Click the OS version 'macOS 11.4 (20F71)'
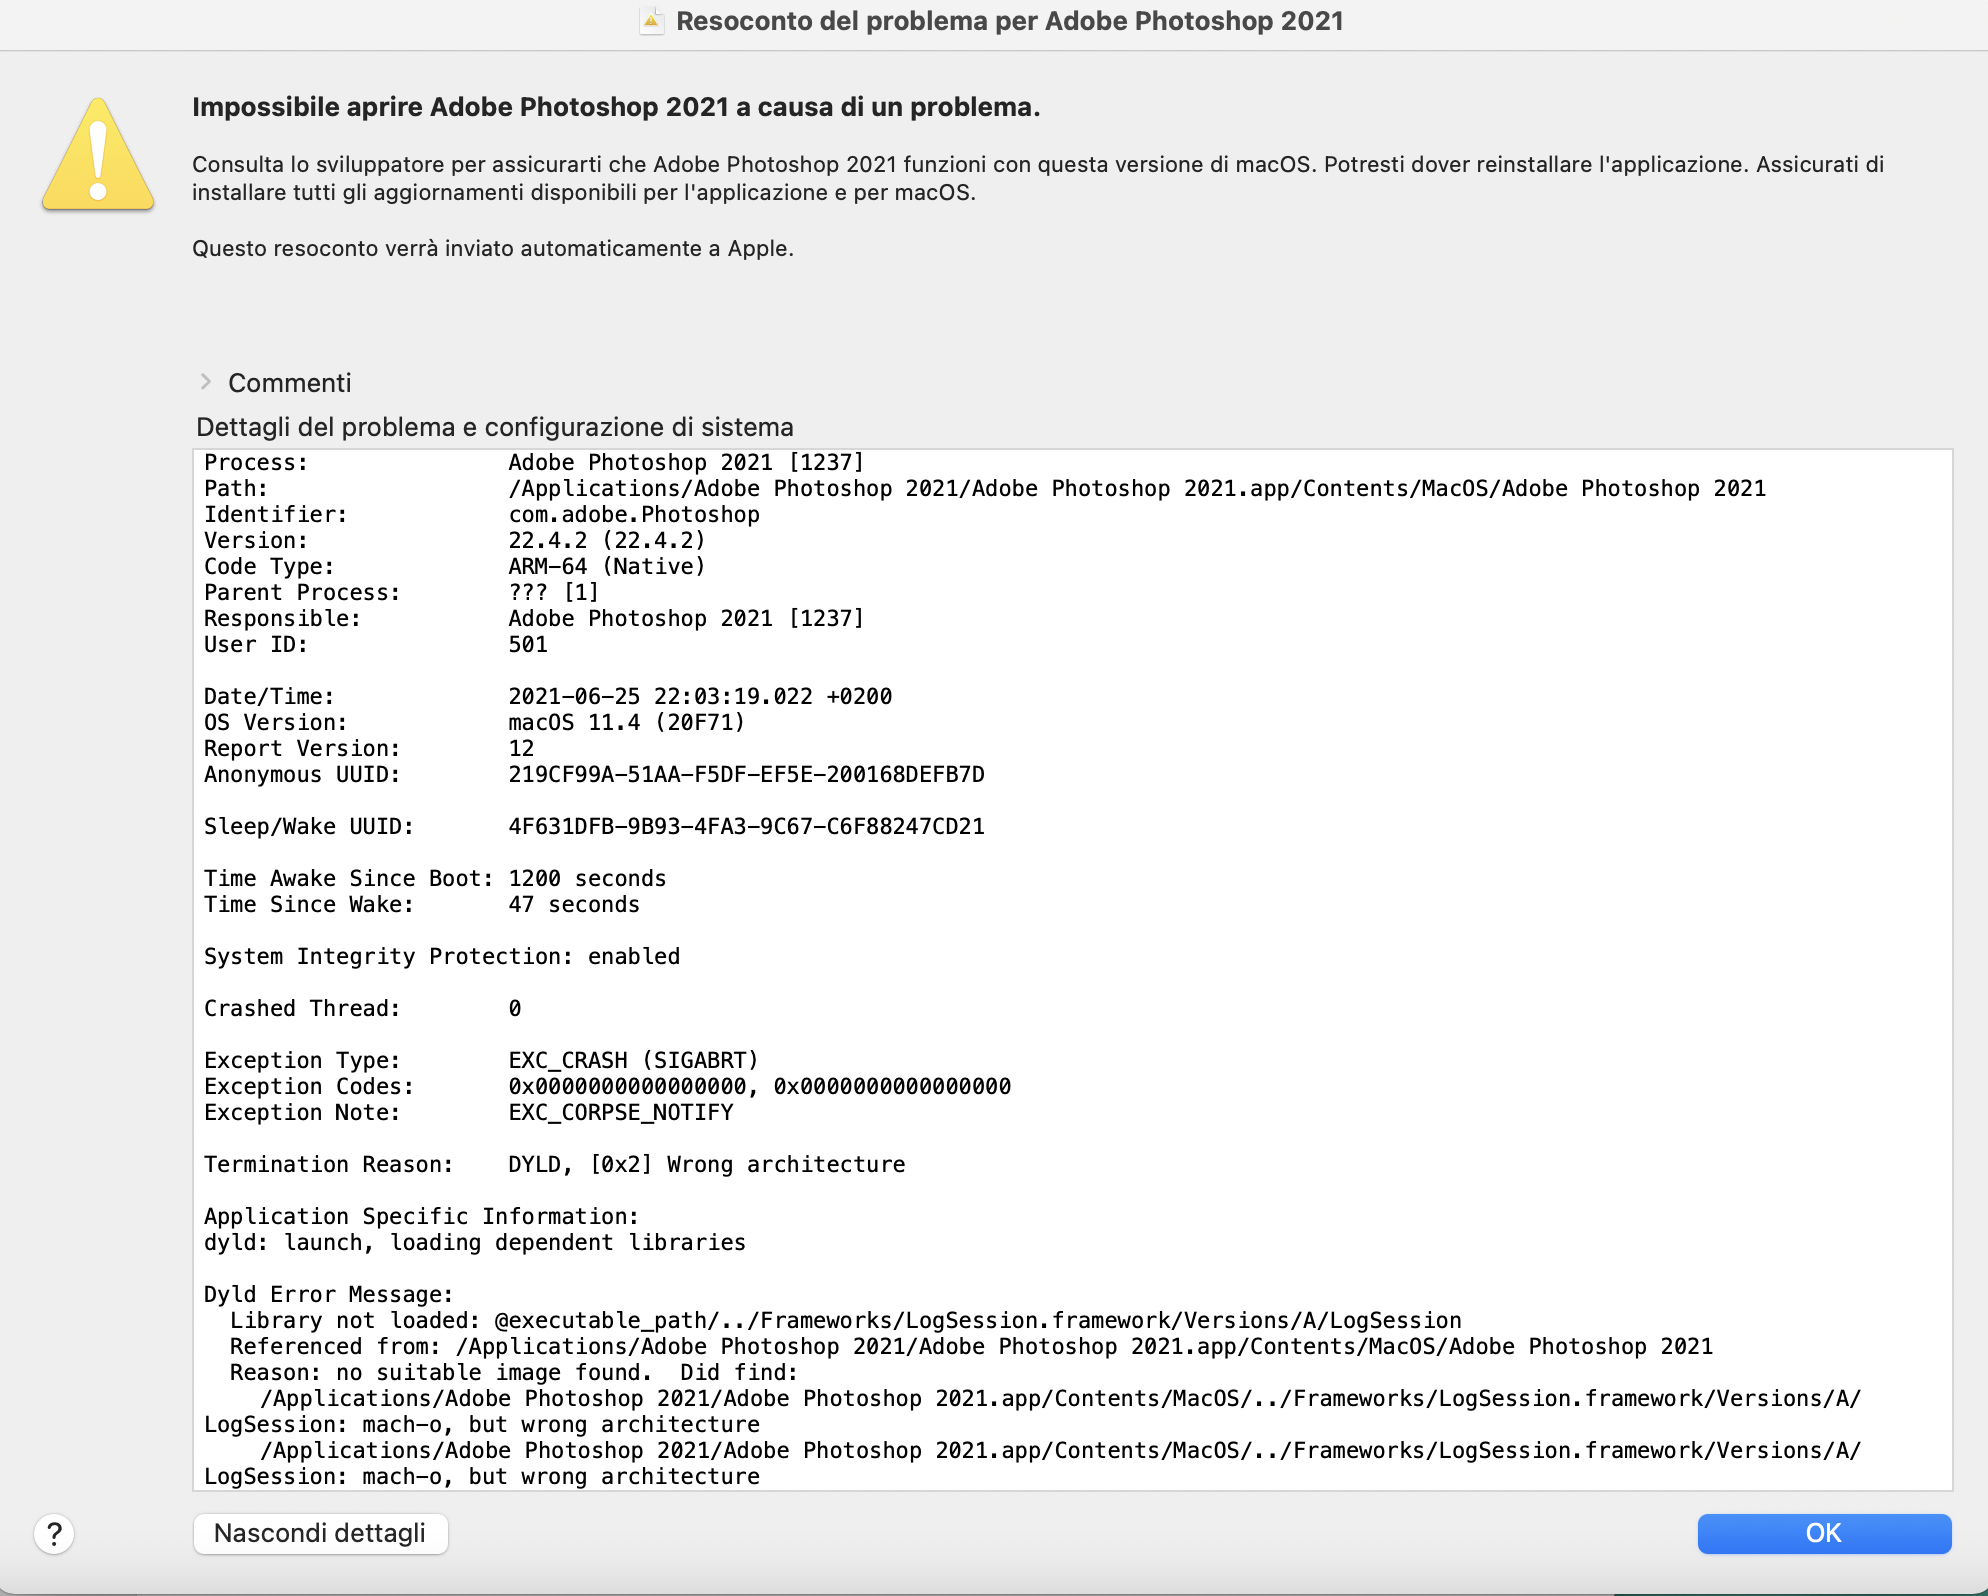Image resolution: width=1988 pixels, height=1596 pixels. [x=626, y=722]
